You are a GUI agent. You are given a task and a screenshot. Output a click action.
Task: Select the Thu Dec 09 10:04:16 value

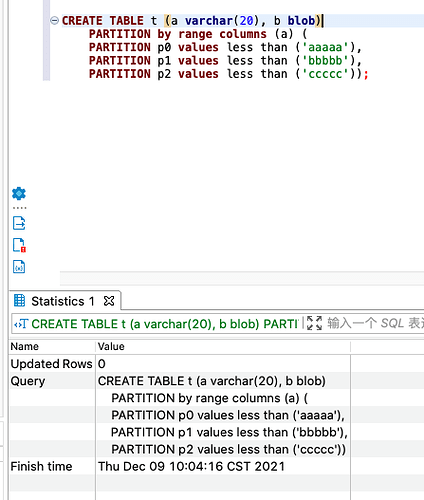click(x=191, y=466)
